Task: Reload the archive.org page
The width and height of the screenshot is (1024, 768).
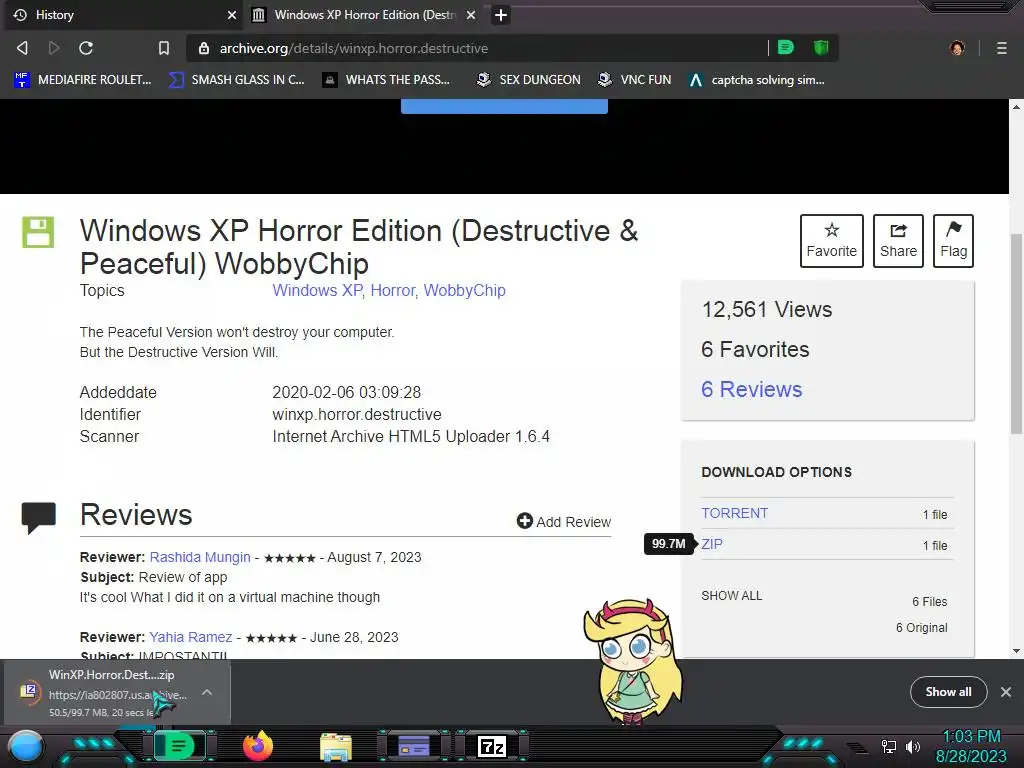Action: tap(86, 48)
